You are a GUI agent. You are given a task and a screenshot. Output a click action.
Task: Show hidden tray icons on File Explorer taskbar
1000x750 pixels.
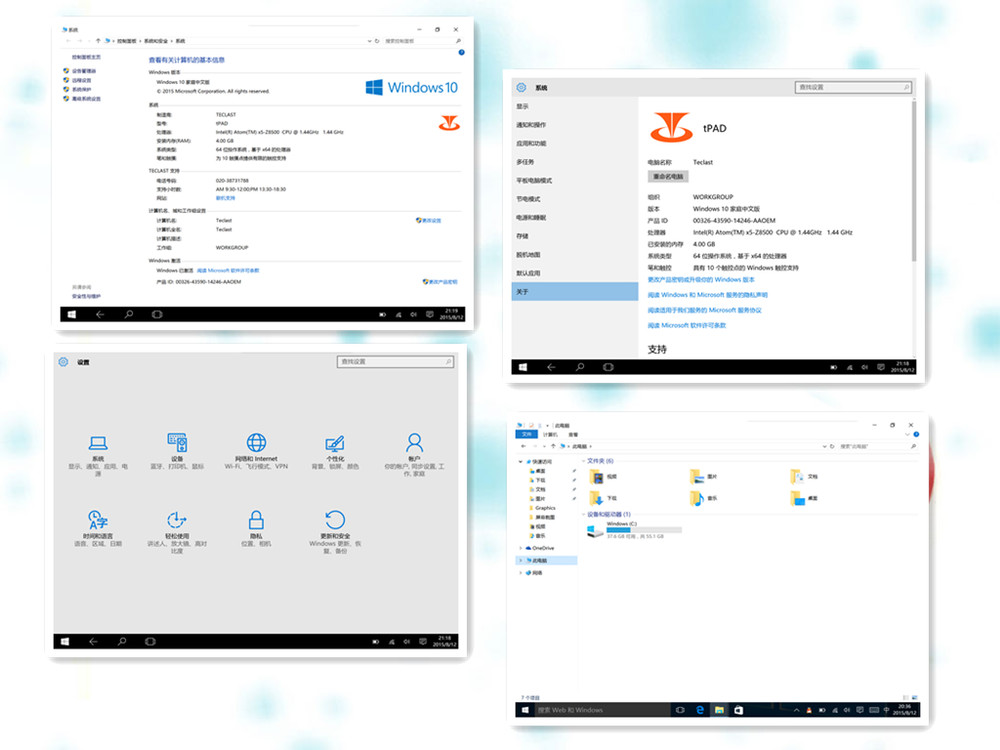point(796,710)
